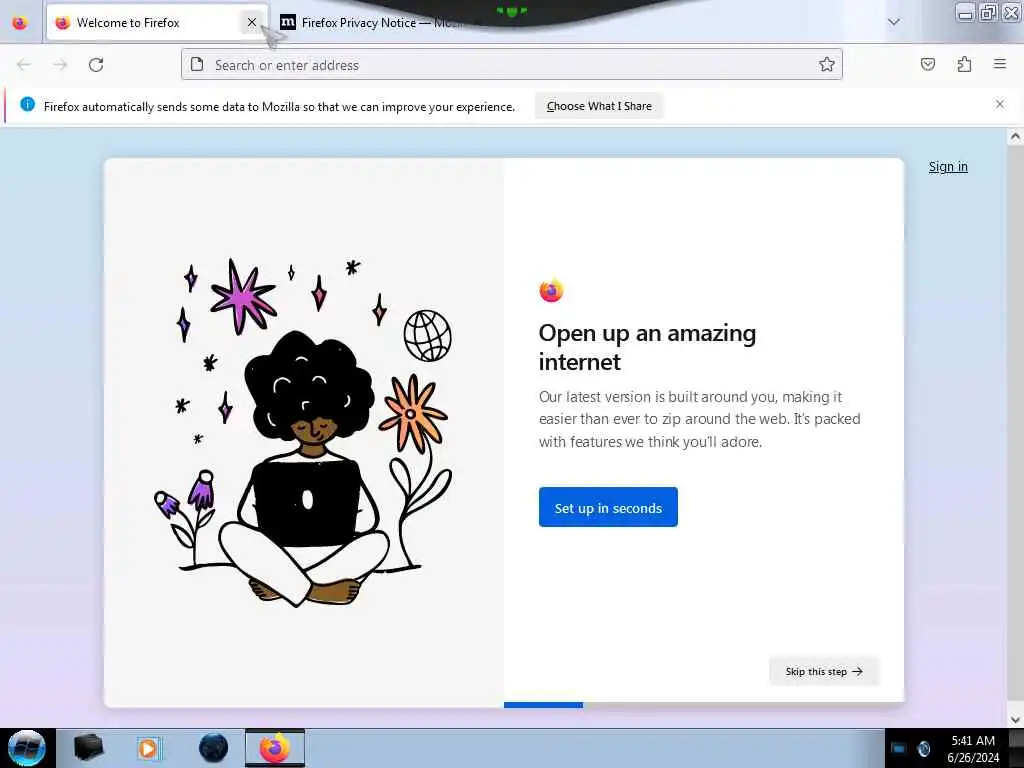Open the 5:41 AM taskbar clock

(x=973, y=749)
